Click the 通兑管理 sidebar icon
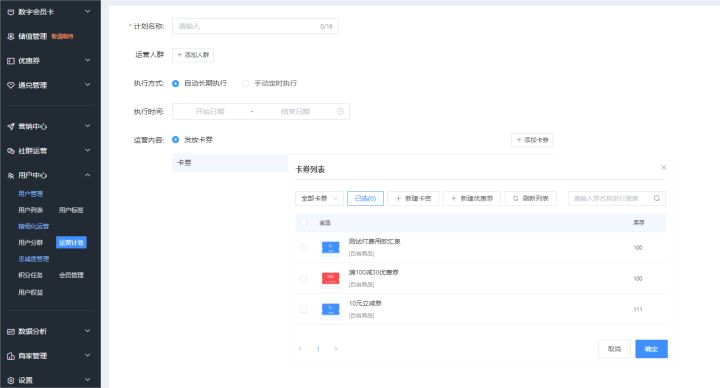This screenshot has height=388, width=720. pos(11,85)
